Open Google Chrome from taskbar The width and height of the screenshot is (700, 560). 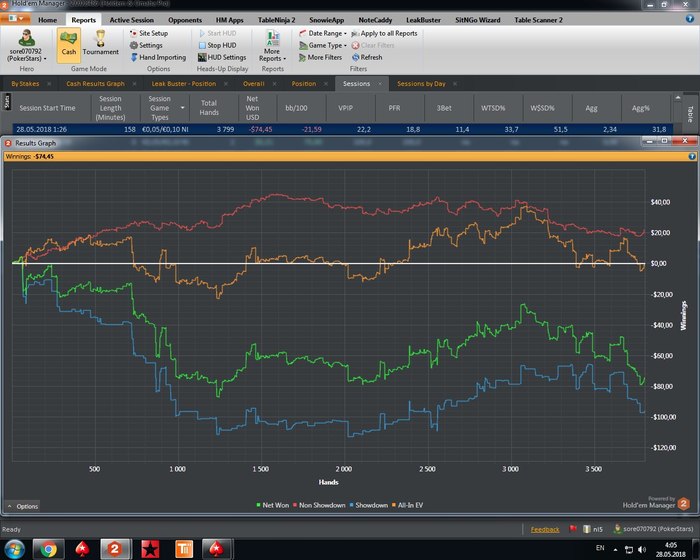tap(48, 549)
